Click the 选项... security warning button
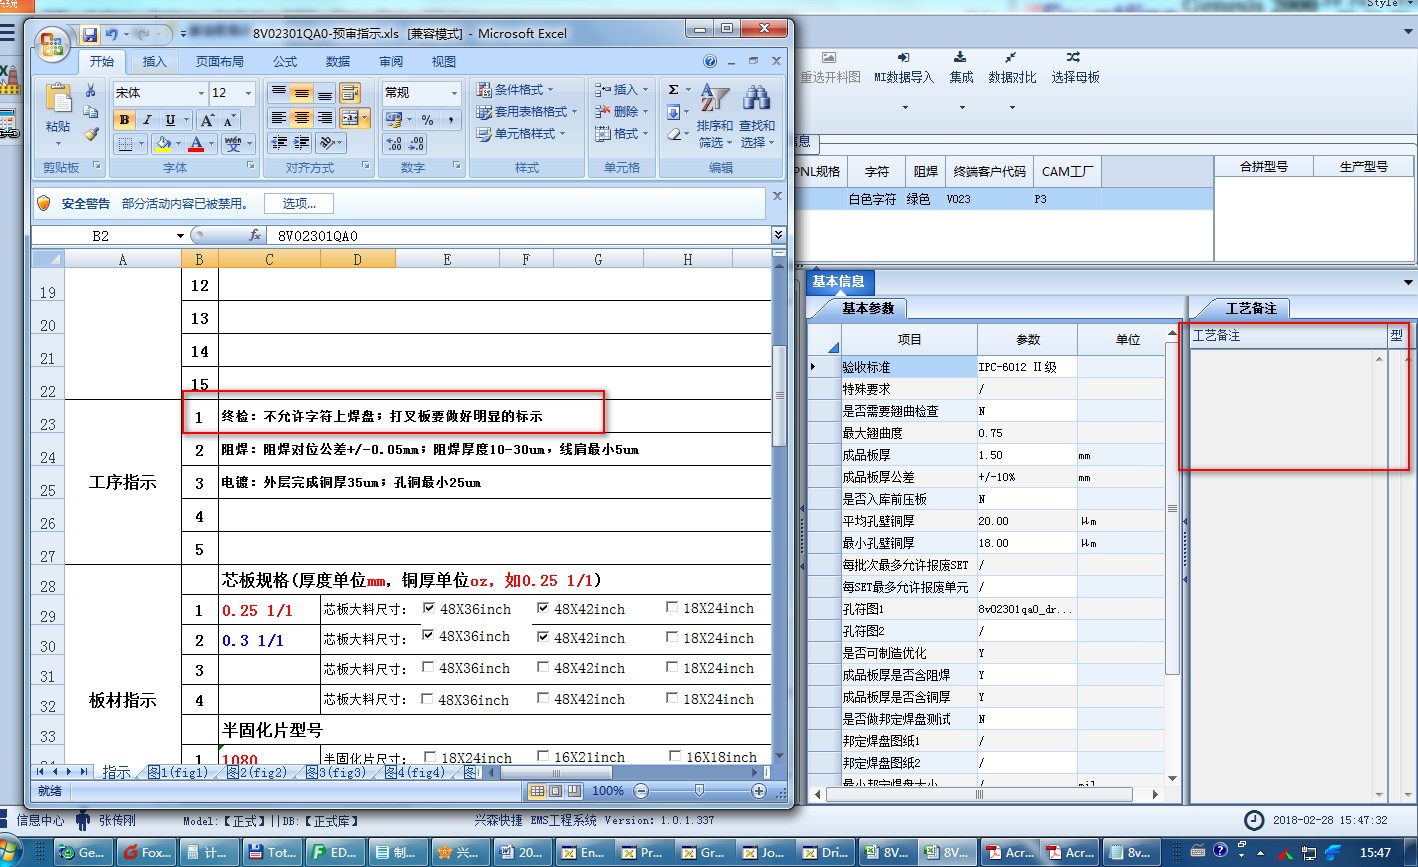 (299, 204)
